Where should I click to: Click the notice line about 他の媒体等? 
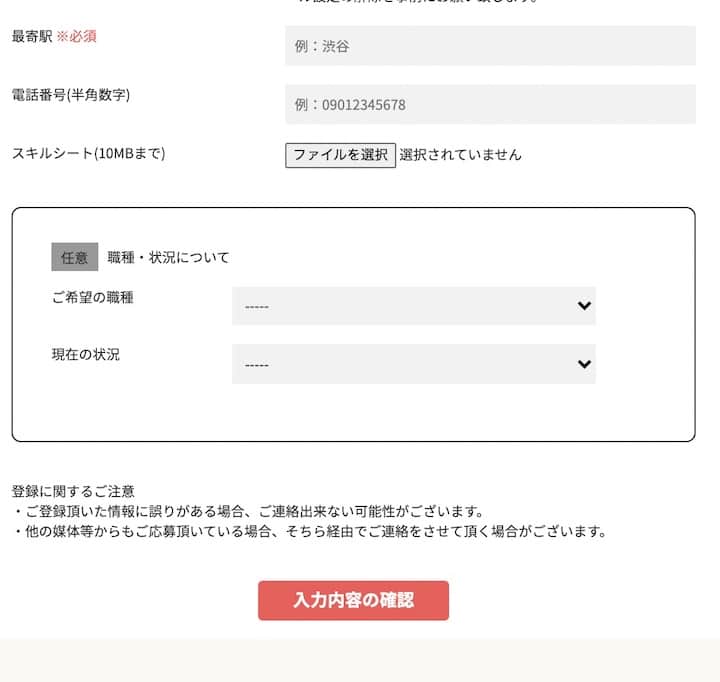pos(310,531)
